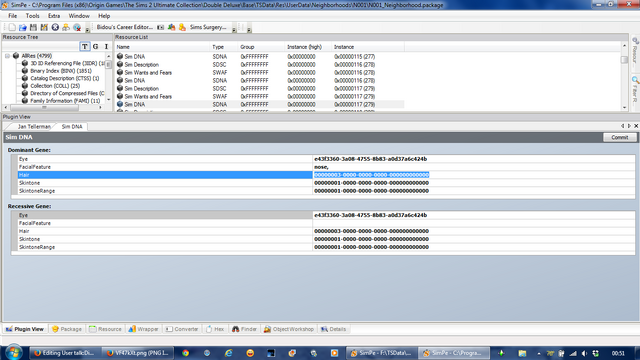Sort the resource list by the Type column
The width and height of the screenshot is (640, 360).
click(x=223, y=47)
